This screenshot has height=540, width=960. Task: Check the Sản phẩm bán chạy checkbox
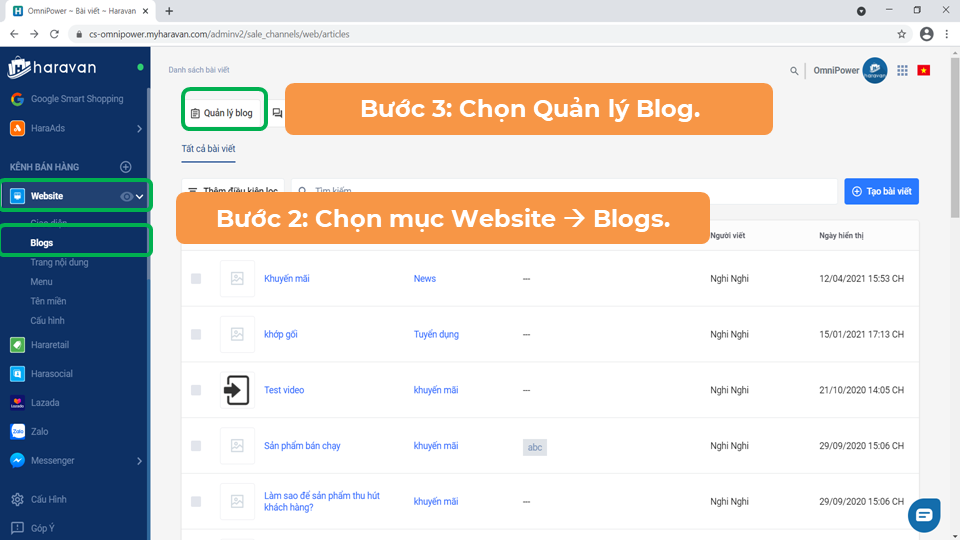tap(196, 446)
